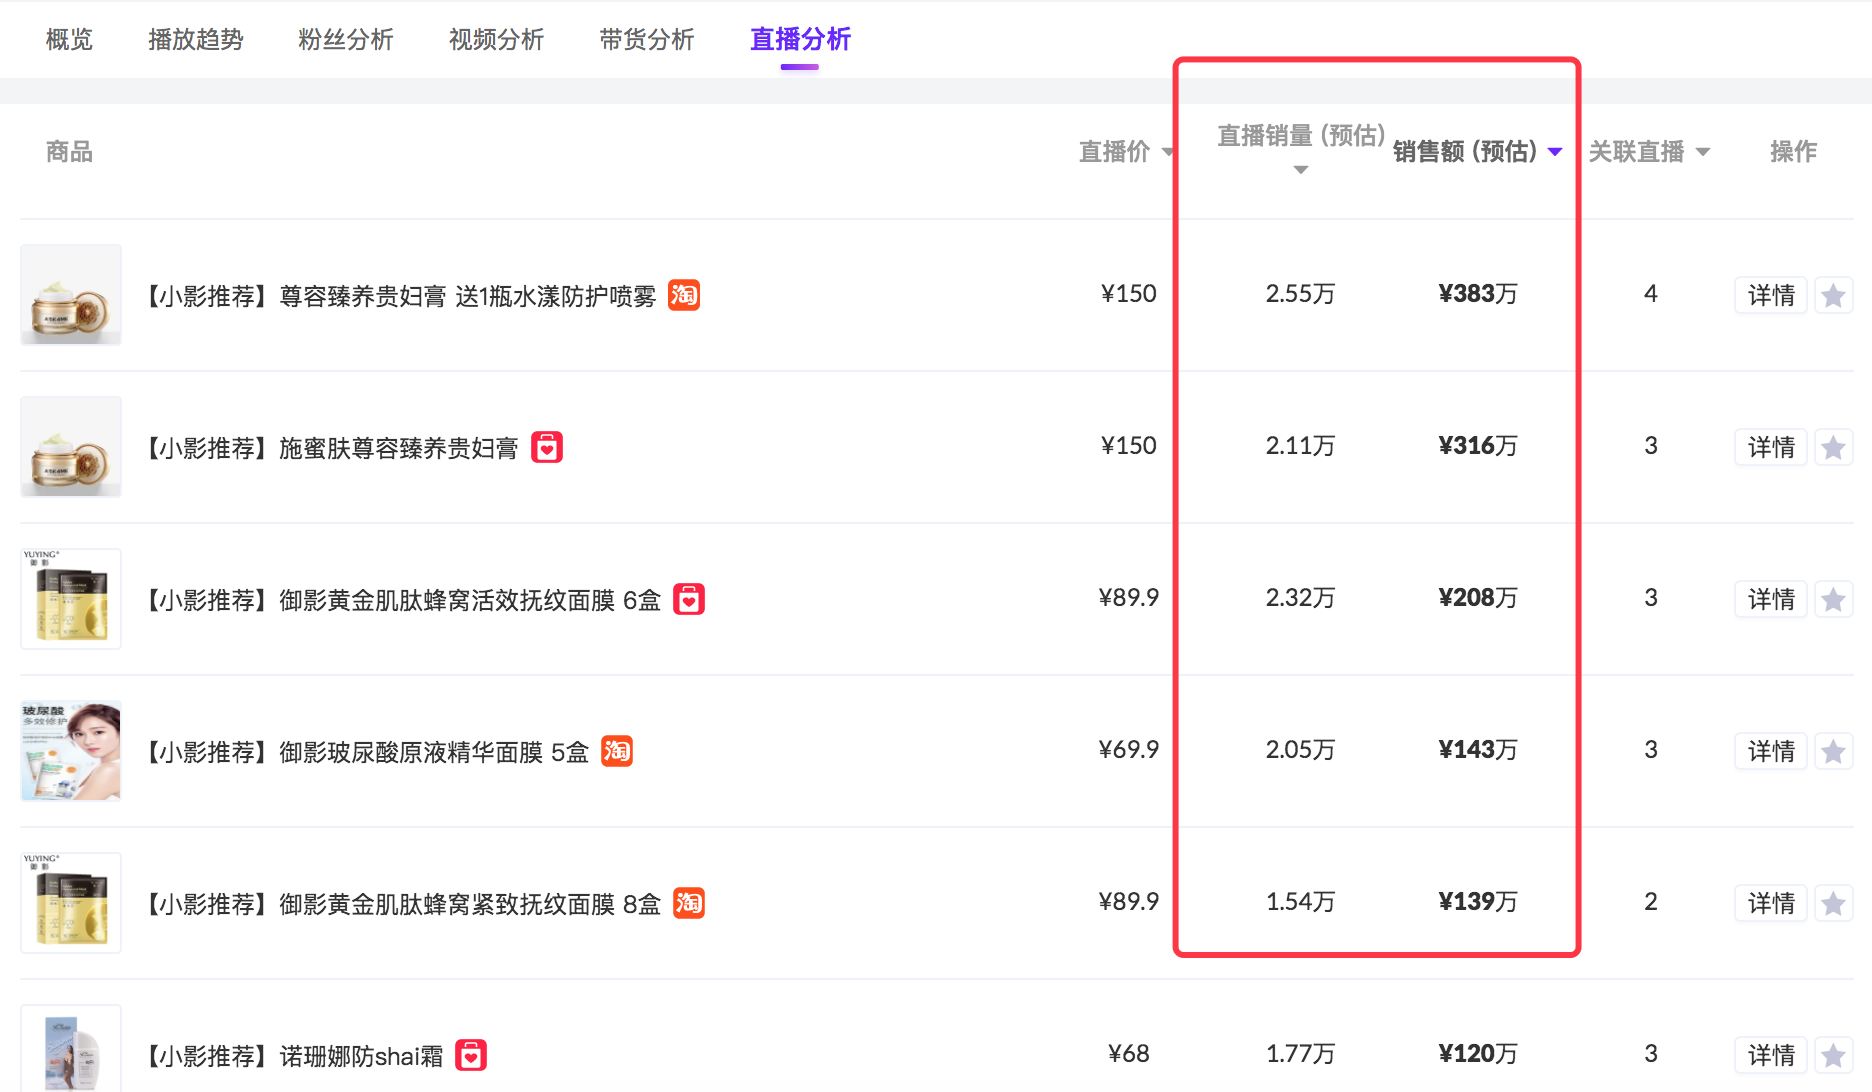Toggle star for 施蜜肤尊容臻养贵妇膏 row
The height and width of the screenshot is (1092, 1872).
1833,447
